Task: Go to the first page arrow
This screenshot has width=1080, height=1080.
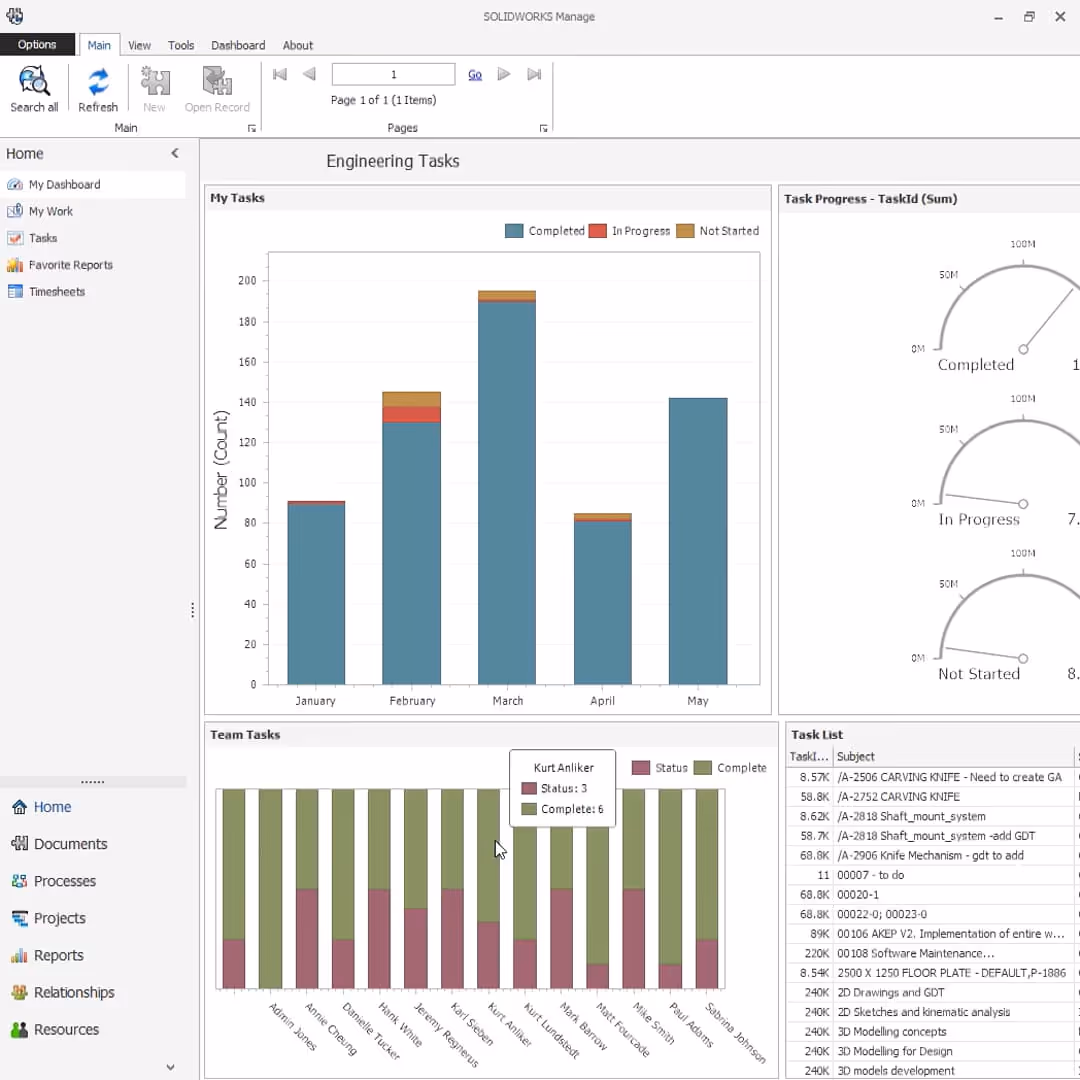Action: pyautogui.click(x=280, y=74)
